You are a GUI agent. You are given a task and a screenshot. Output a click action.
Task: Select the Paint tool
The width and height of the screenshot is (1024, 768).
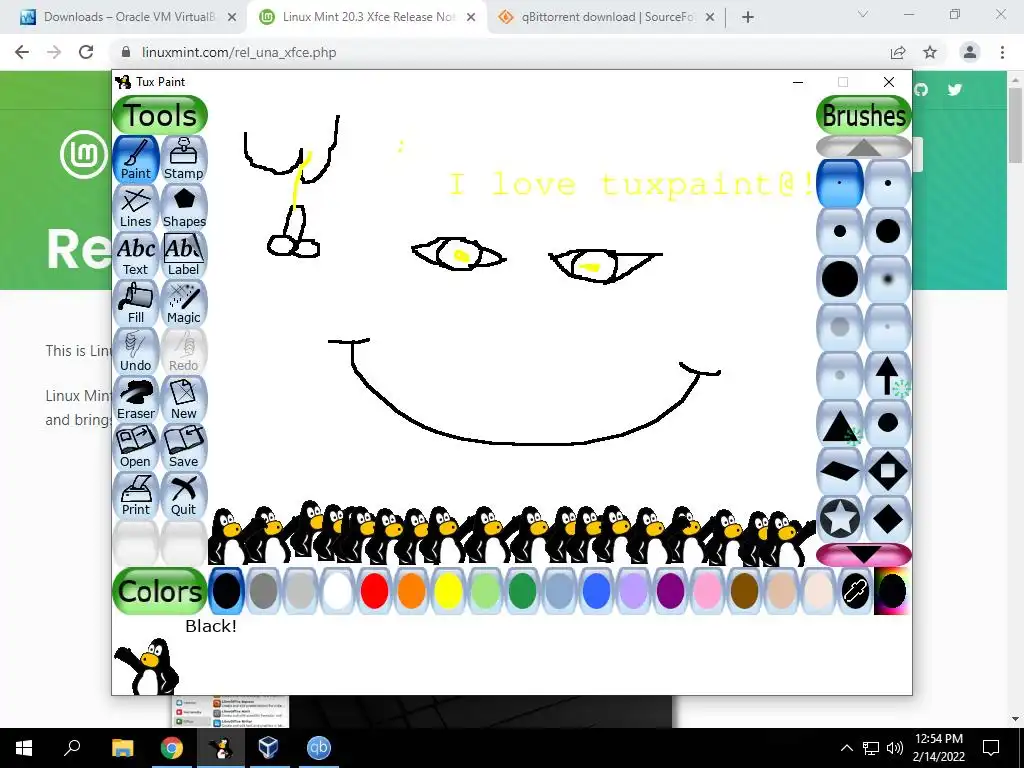tap(136, 159)
